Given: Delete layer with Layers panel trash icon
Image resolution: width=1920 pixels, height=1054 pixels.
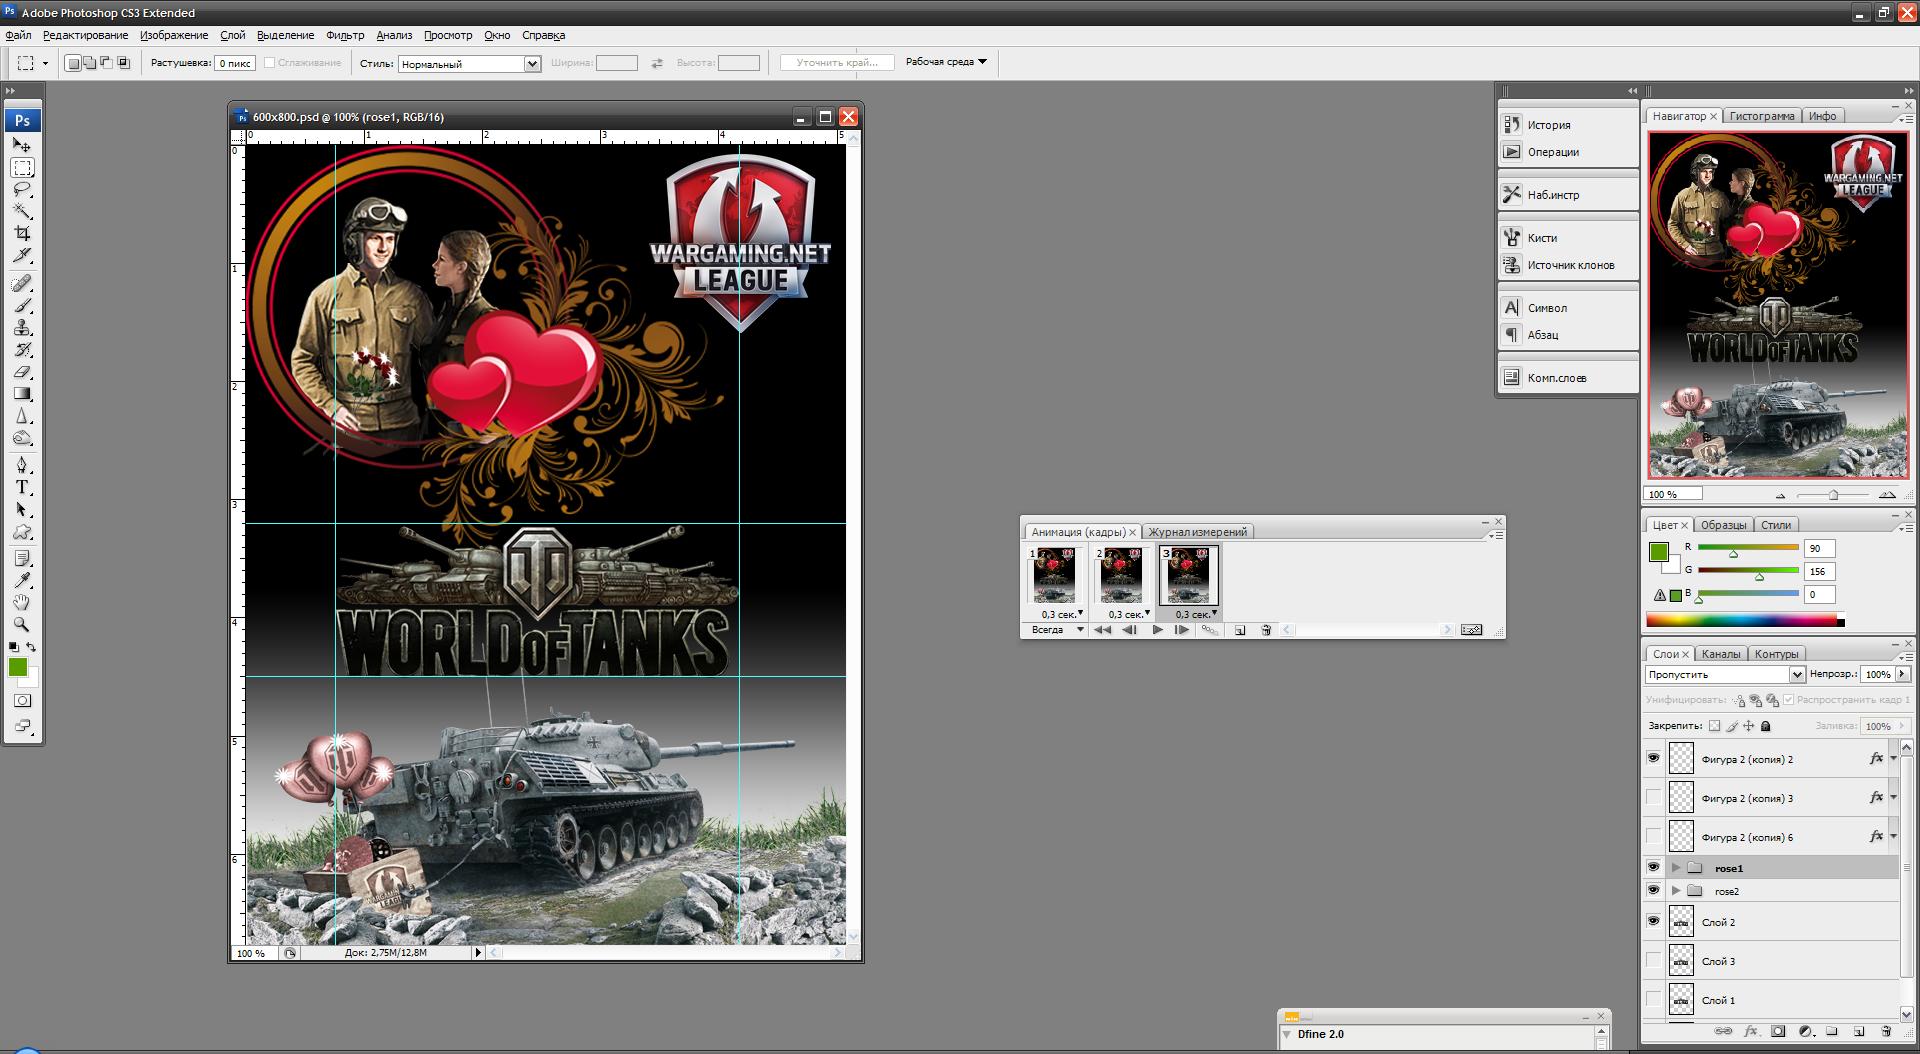Looking at the screenshot, I should click(1886, 1031).
